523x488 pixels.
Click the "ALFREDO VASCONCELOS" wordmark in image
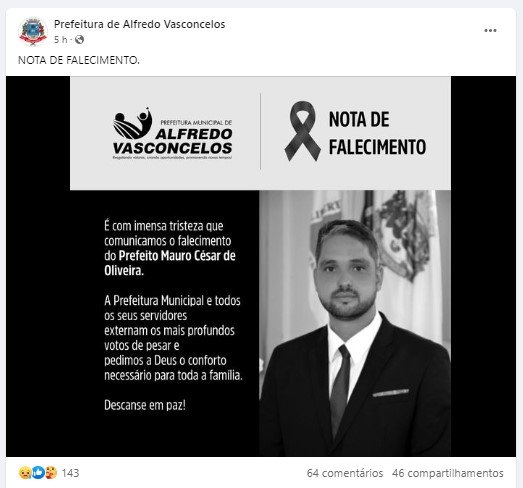point(172,141)
